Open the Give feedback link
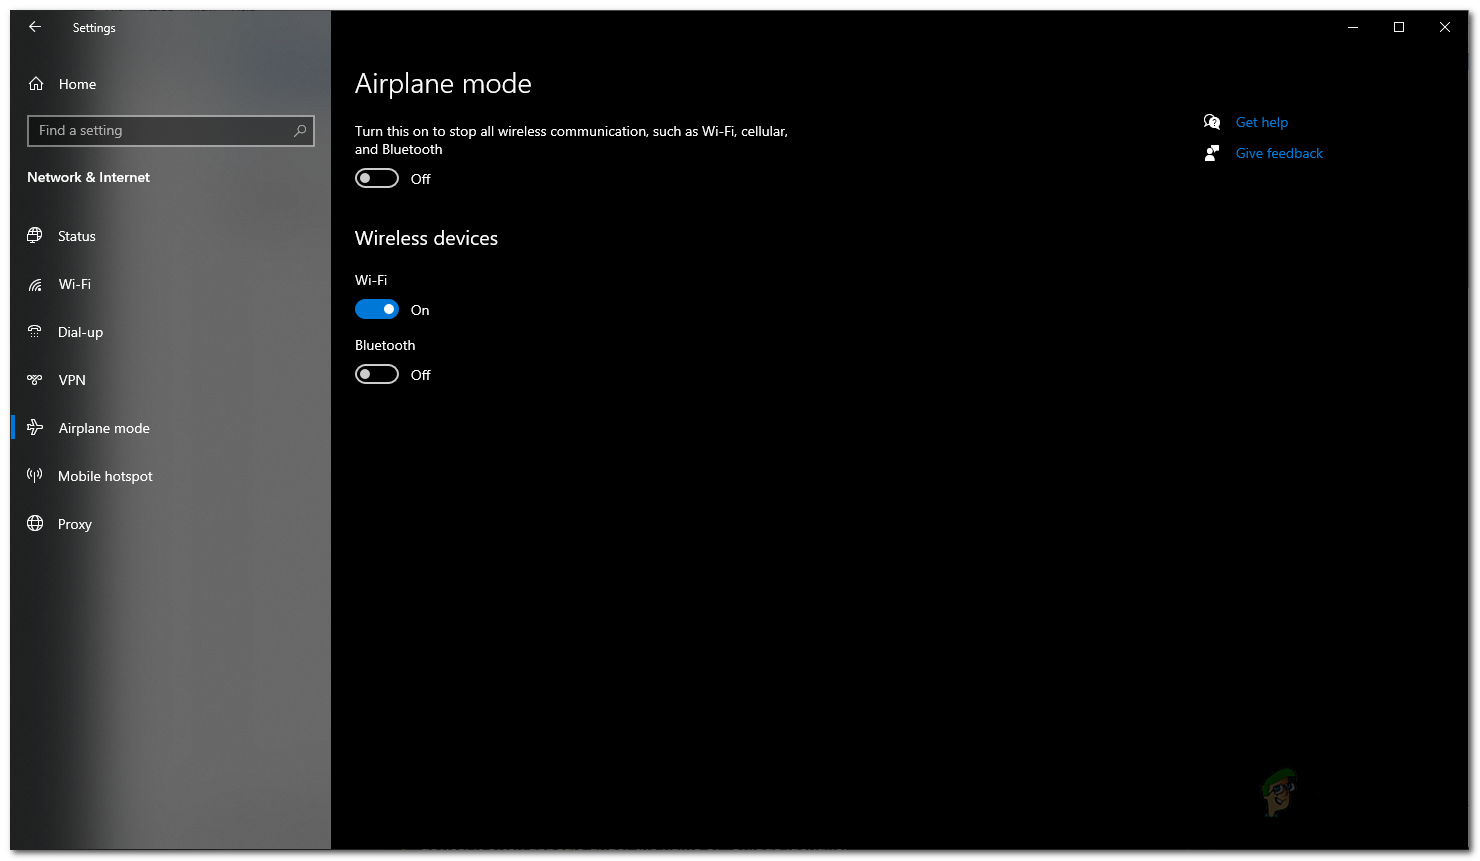Screen dimensions: 1480x861 [x=1279, y=154]
